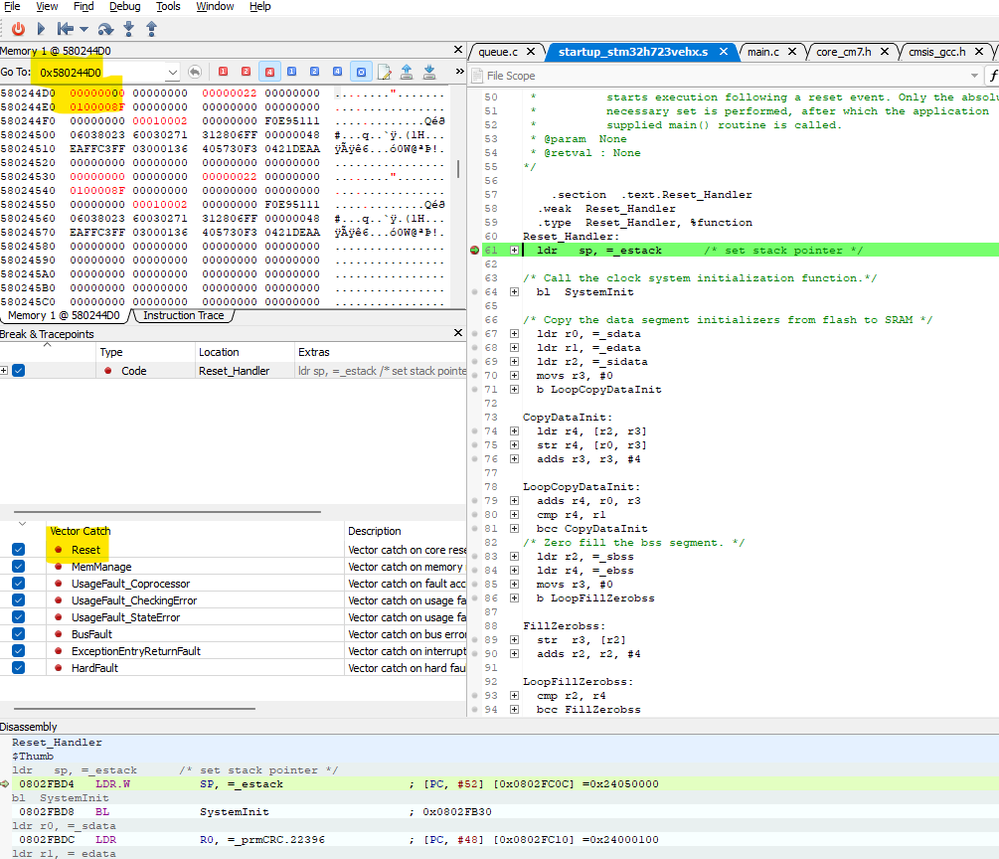This screenshot has width=999, height=859.
Task: Expand the inline disassembly for line 64
Action: [x=514, y=292]
